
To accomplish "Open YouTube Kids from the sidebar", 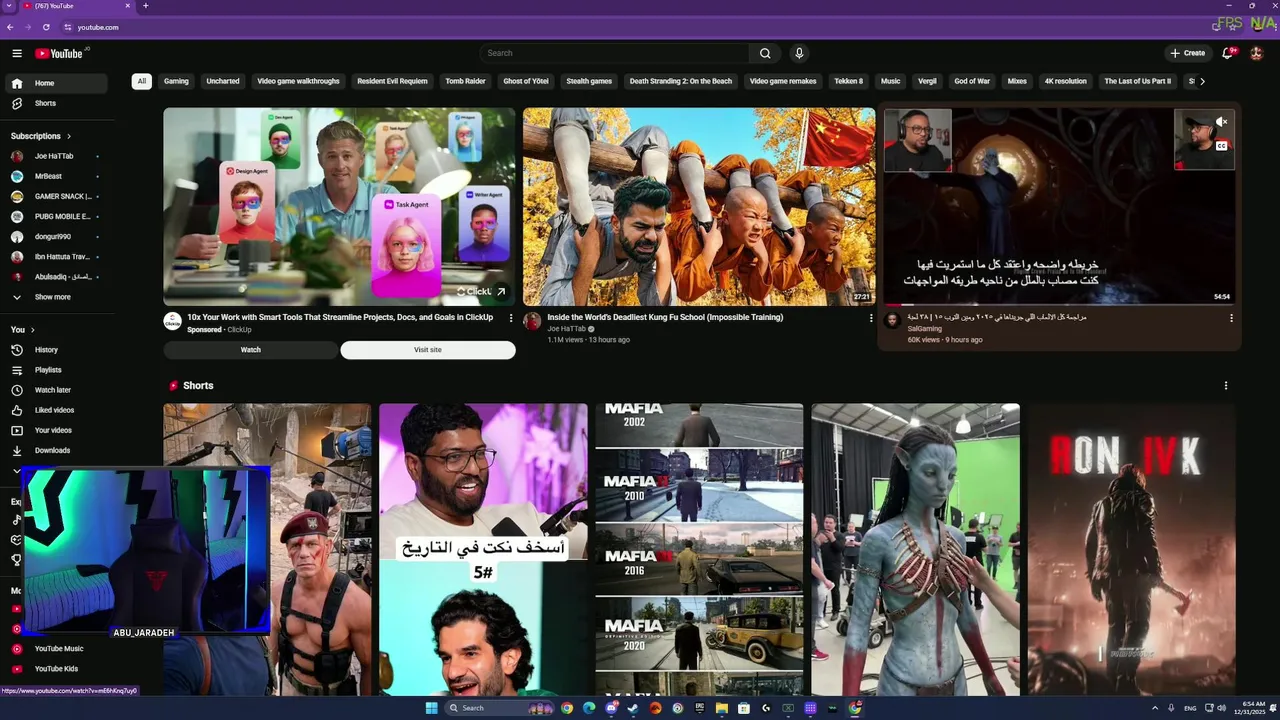I will coord(57,669).
